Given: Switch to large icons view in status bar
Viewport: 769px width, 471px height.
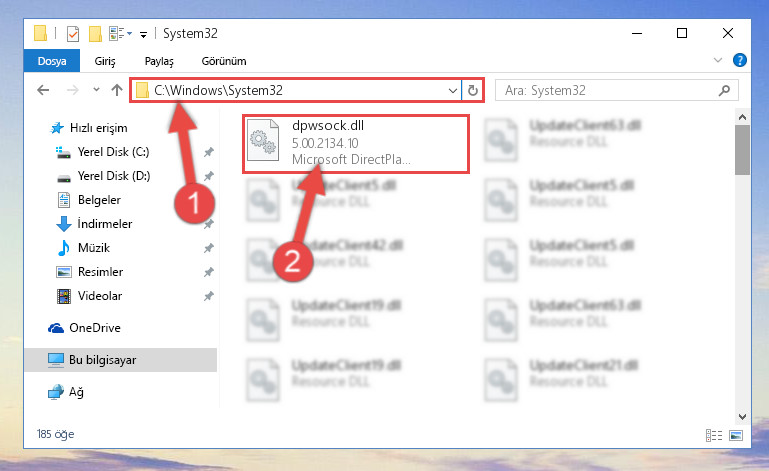Looking at the screenshot, I should pos(736,435).
